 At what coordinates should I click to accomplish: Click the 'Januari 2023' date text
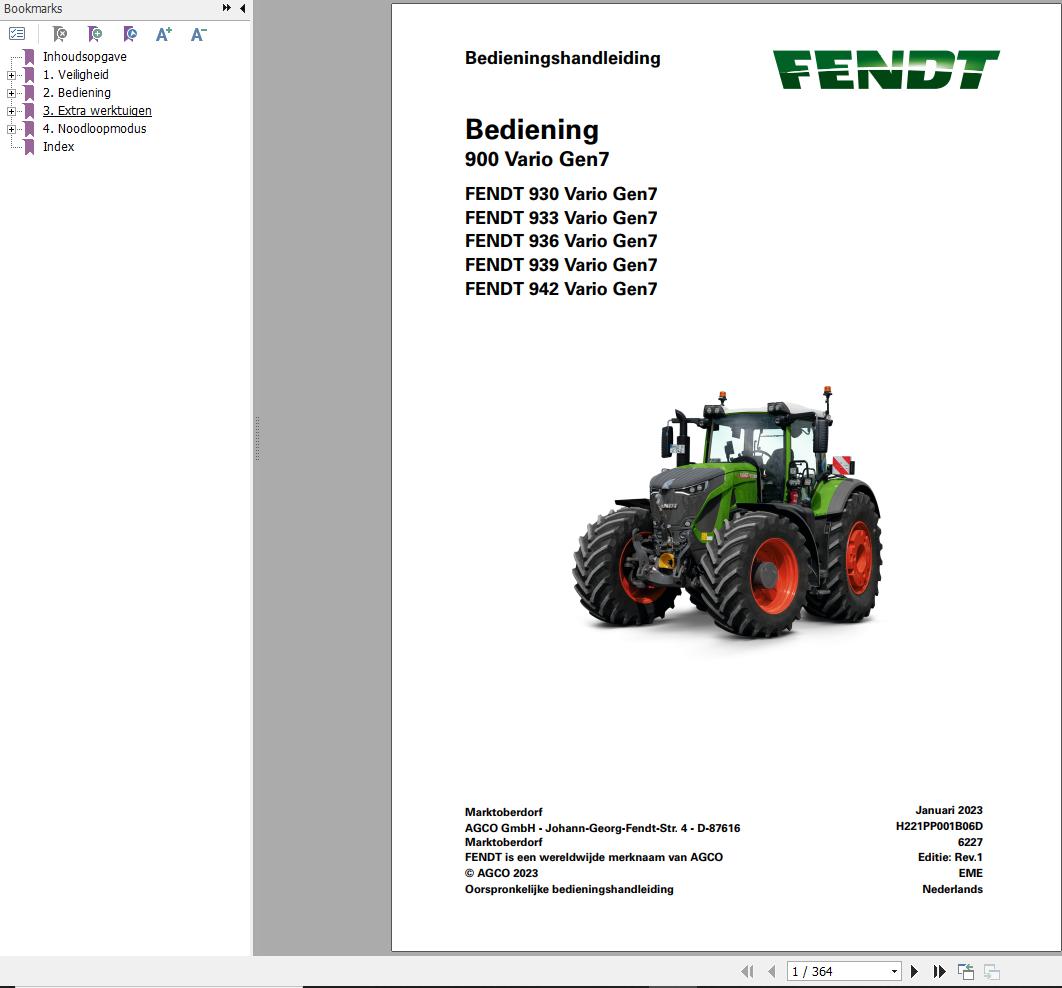(x=949, y=810)
